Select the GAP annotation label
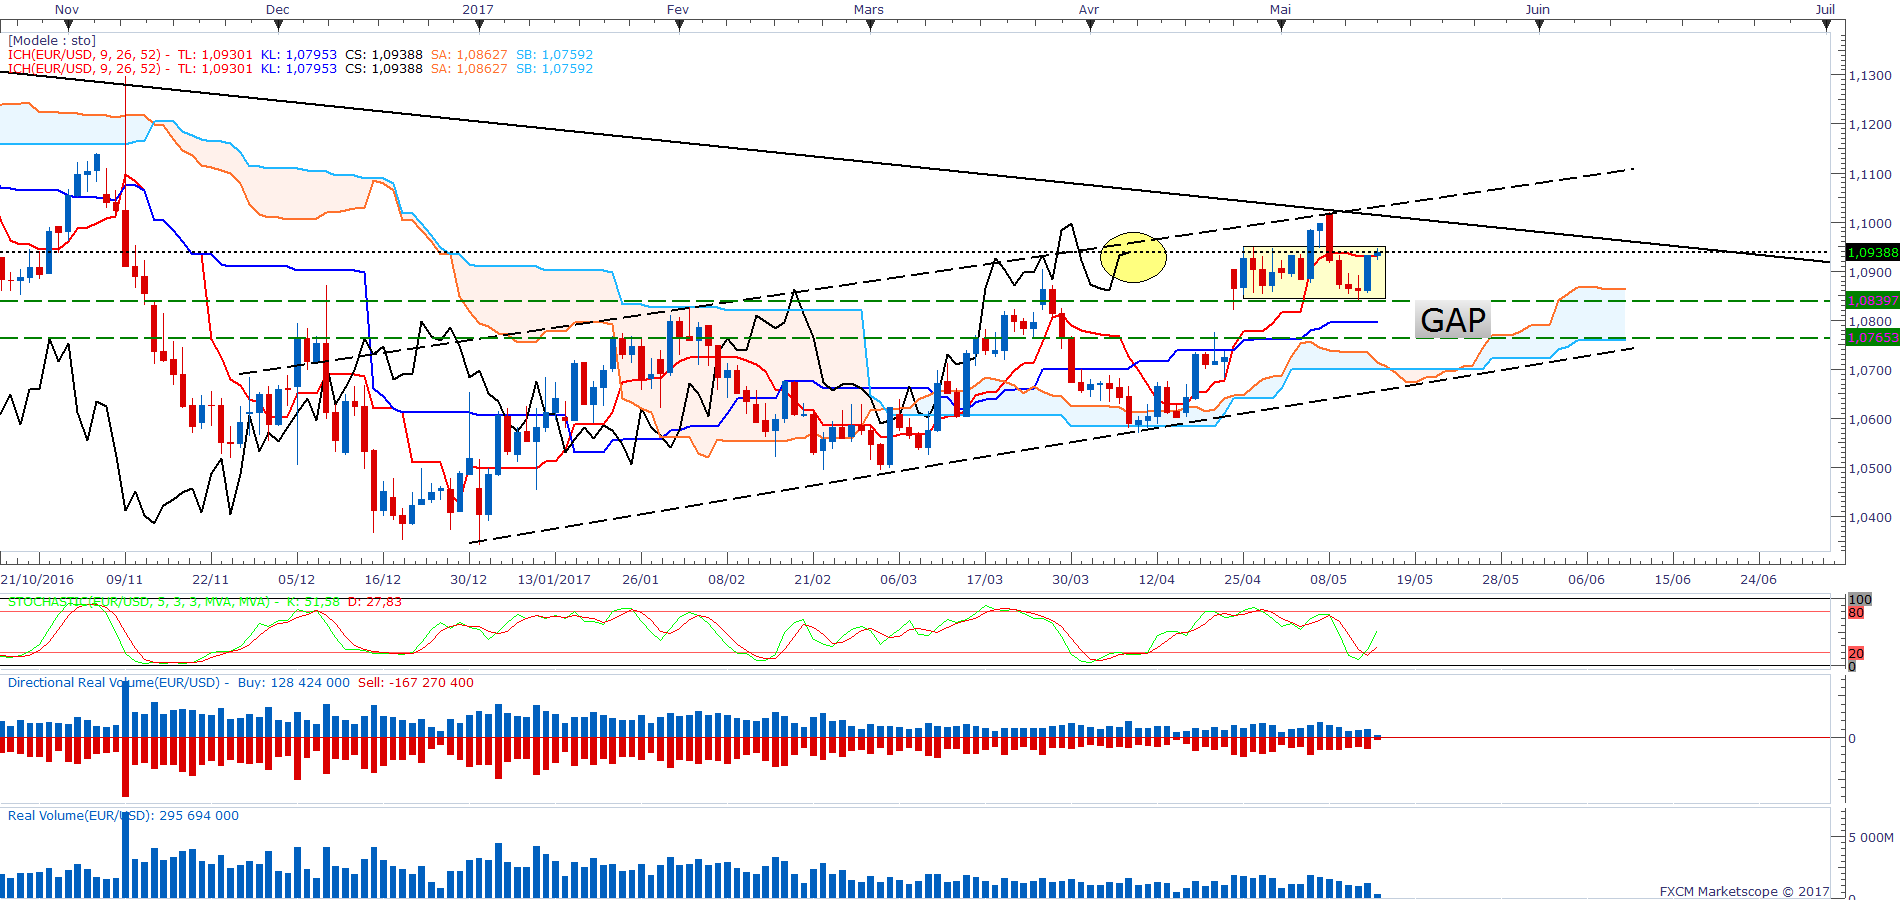1903x900 pixels. (x=1453, y=320)
